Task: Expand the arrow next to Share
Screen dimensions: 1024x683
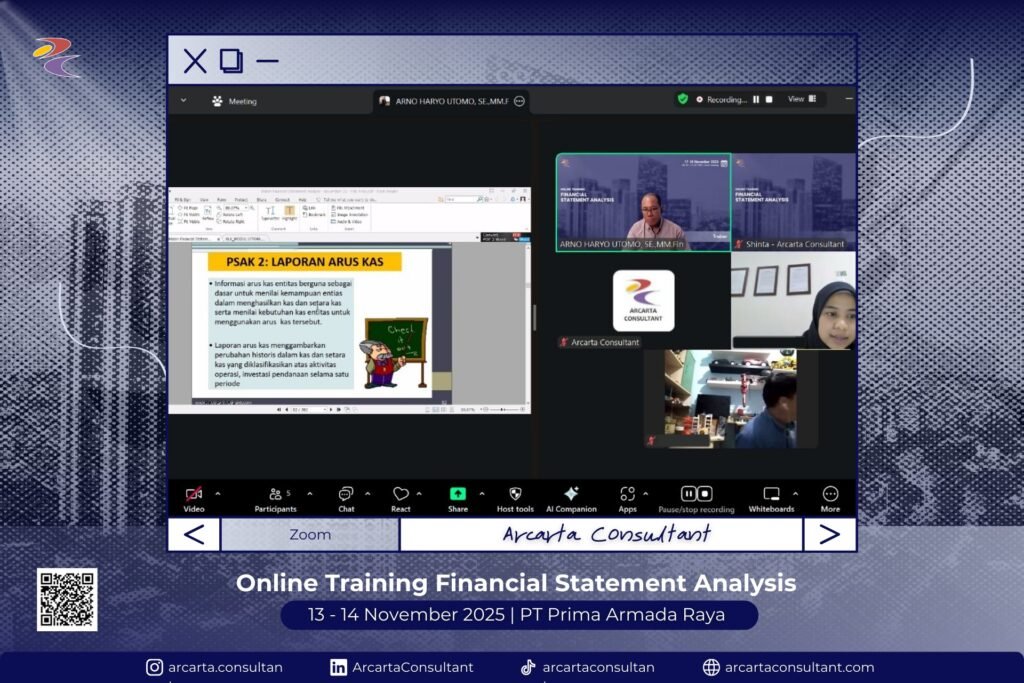Action: (x=481, y=494)
